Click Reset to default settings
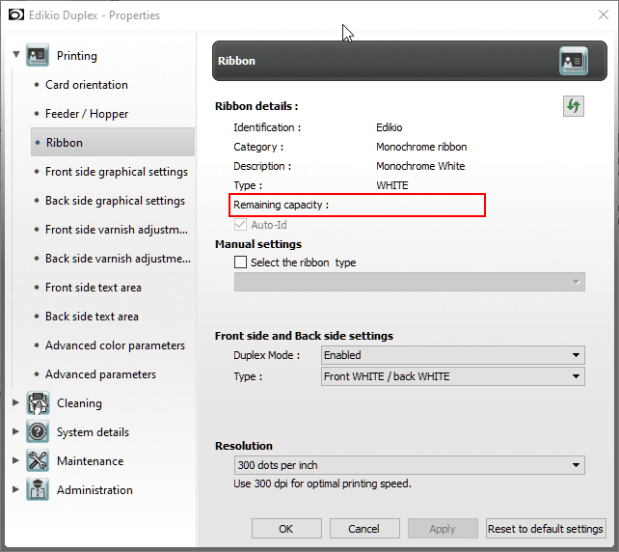The width and height of the screenshot is (619, 552). [546, 528]
